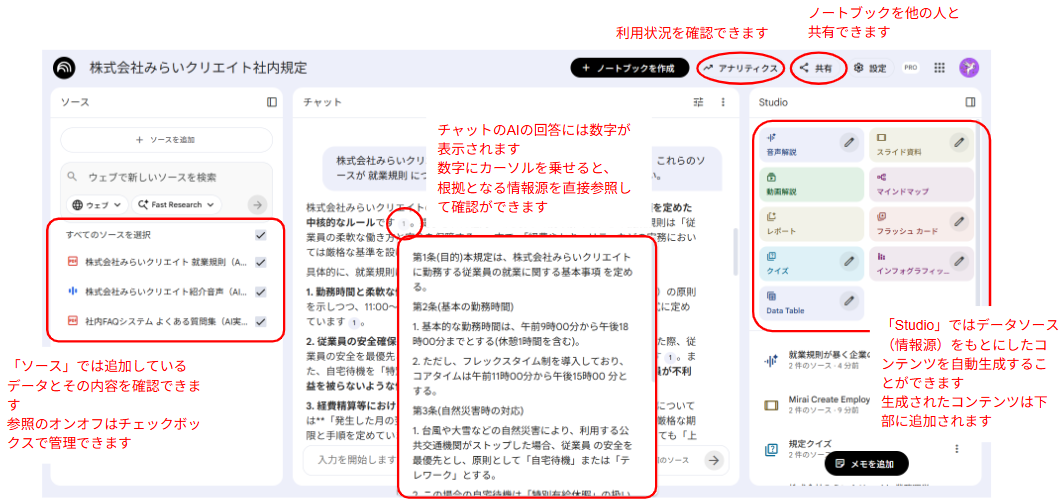Edit the 音声解説 tile via pencil icon

tap(849, 142)
